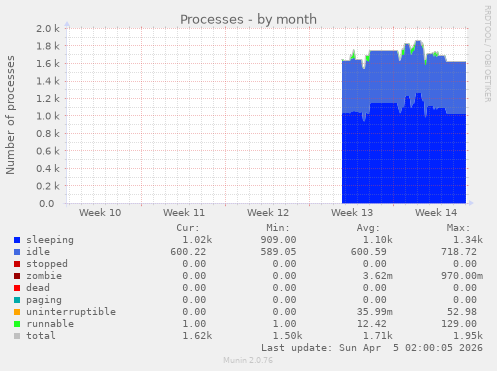Click the 'Week 12' axis label
The height and width of the screenshot is (371, 497).
tap(268, 213)
